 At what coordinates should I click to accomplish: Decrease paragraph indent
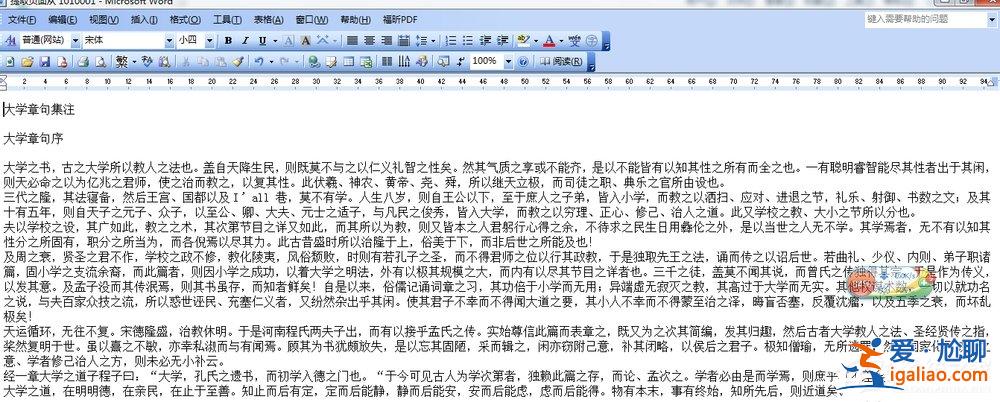(485, 41)
